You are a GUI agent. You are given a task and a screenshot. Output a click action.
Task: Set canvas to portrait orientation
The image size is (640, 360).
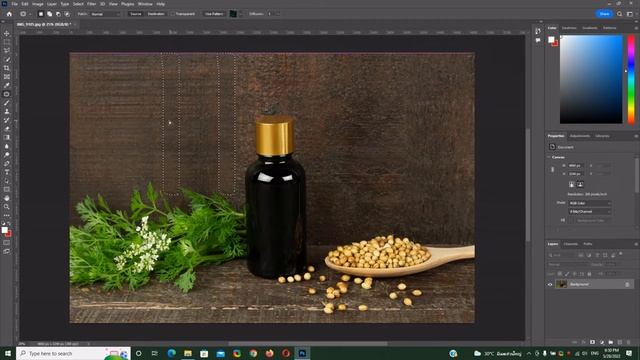point(571,184)
